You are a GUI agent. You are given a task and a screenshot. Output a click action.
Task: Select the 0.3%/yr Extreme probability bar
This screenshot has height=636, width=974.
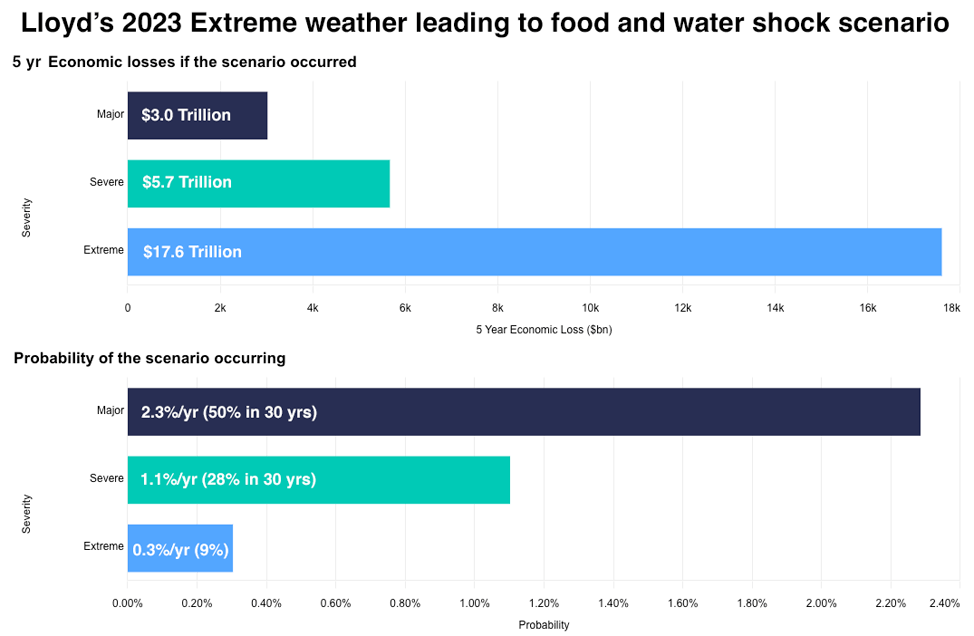click(x=180, y=548)
